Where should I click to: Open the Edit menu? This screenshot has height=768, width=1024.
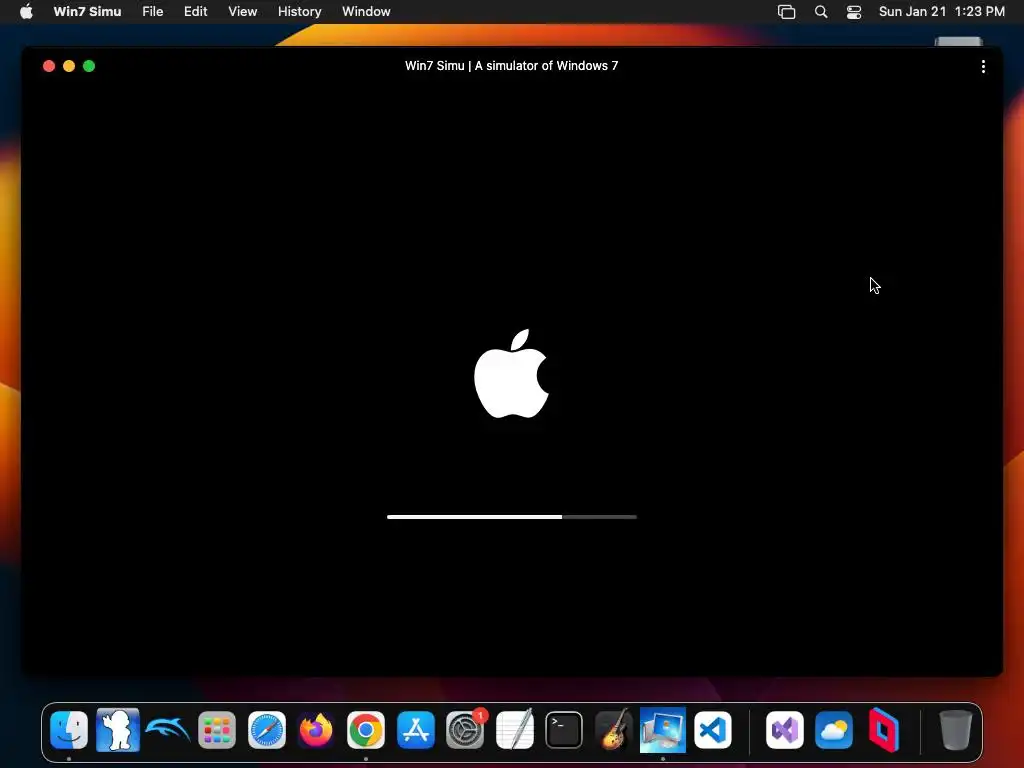tap(195, 12)
